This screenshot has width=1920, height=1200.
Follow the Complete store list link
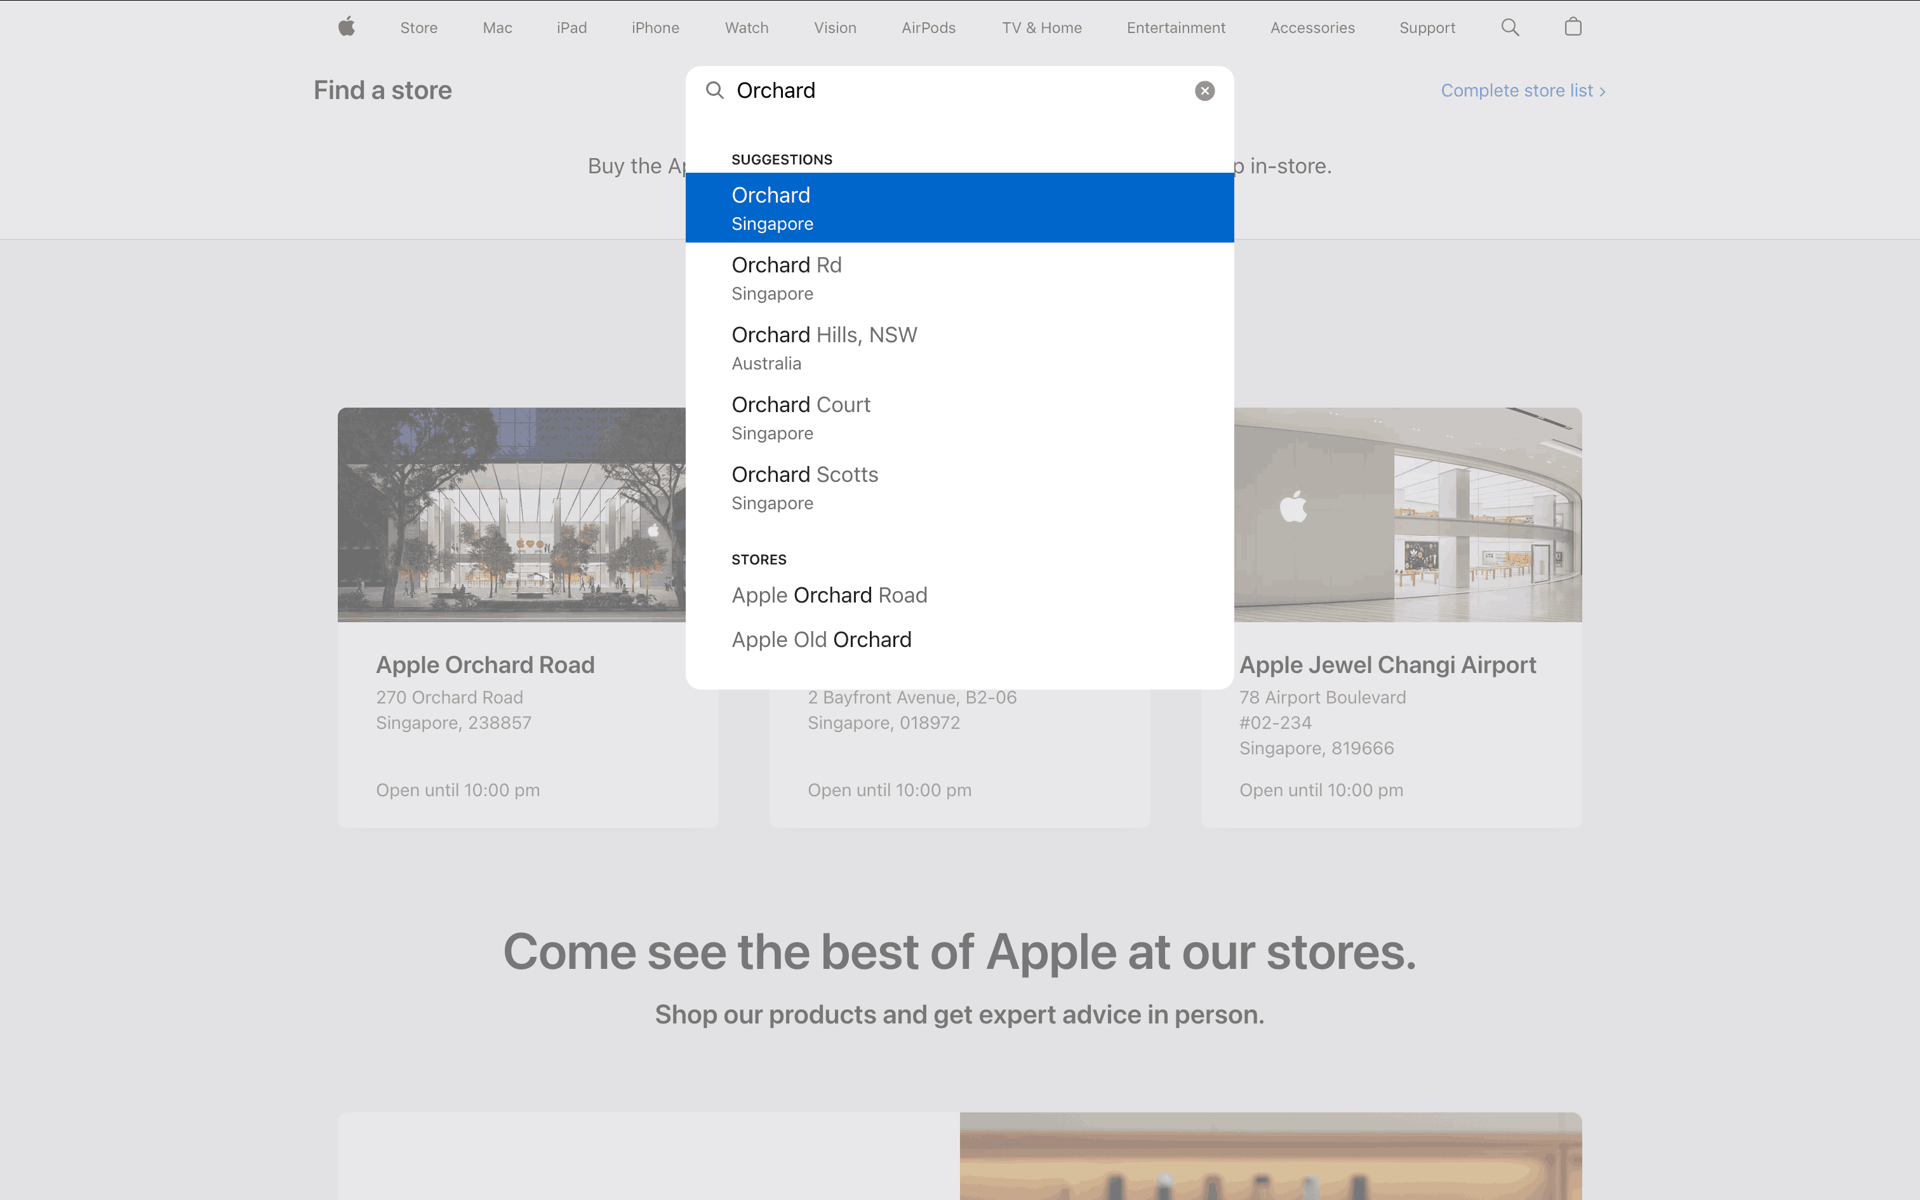pyautogui.click(x=1523, y=91)
